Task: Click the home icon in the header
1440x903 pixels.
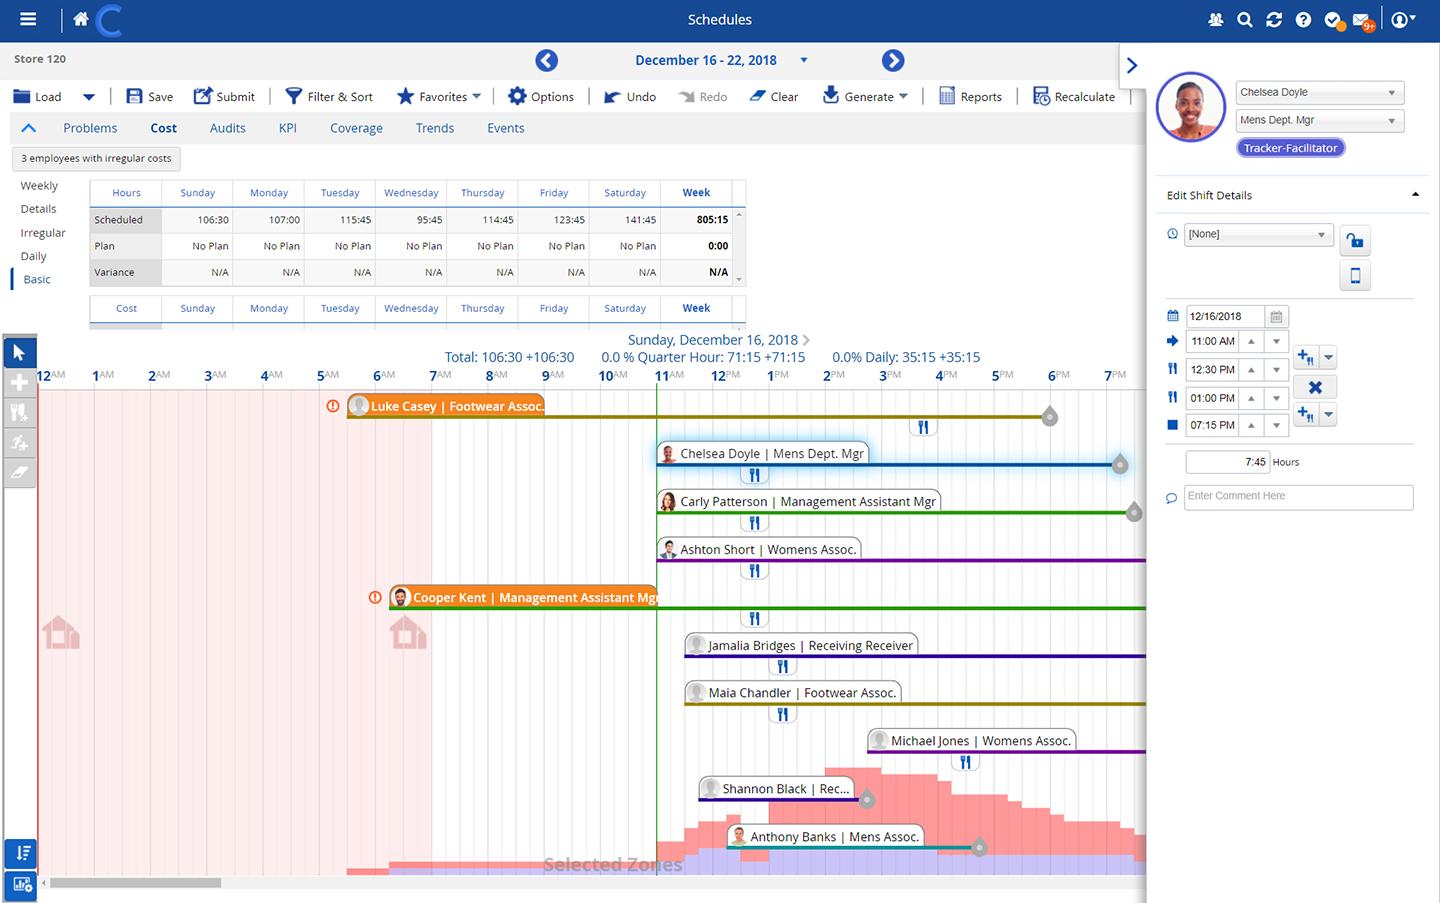Action: coord(81,19)
